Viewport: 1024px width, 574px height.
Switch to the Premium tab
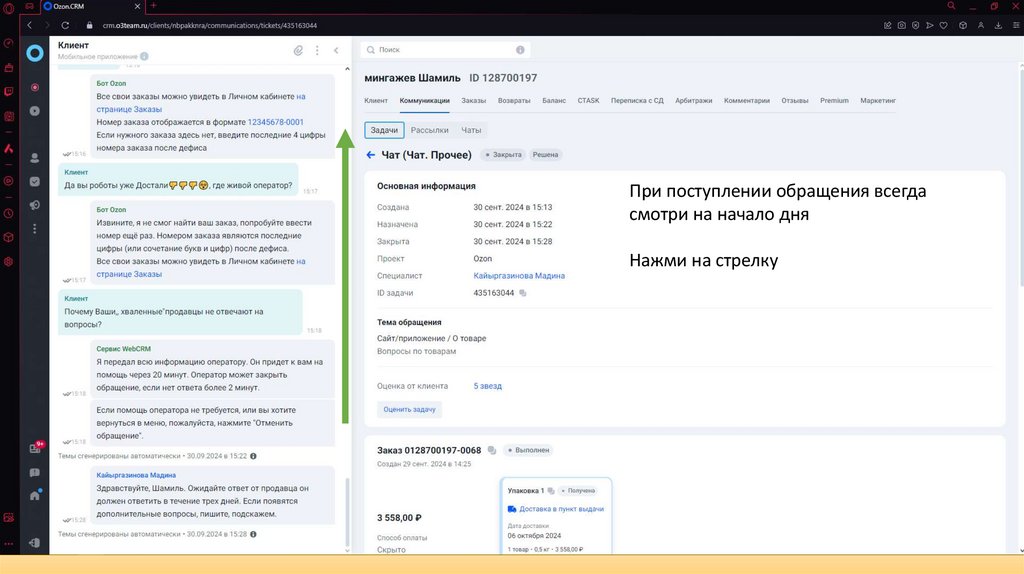pyautogui.click(x=834, y=101)
